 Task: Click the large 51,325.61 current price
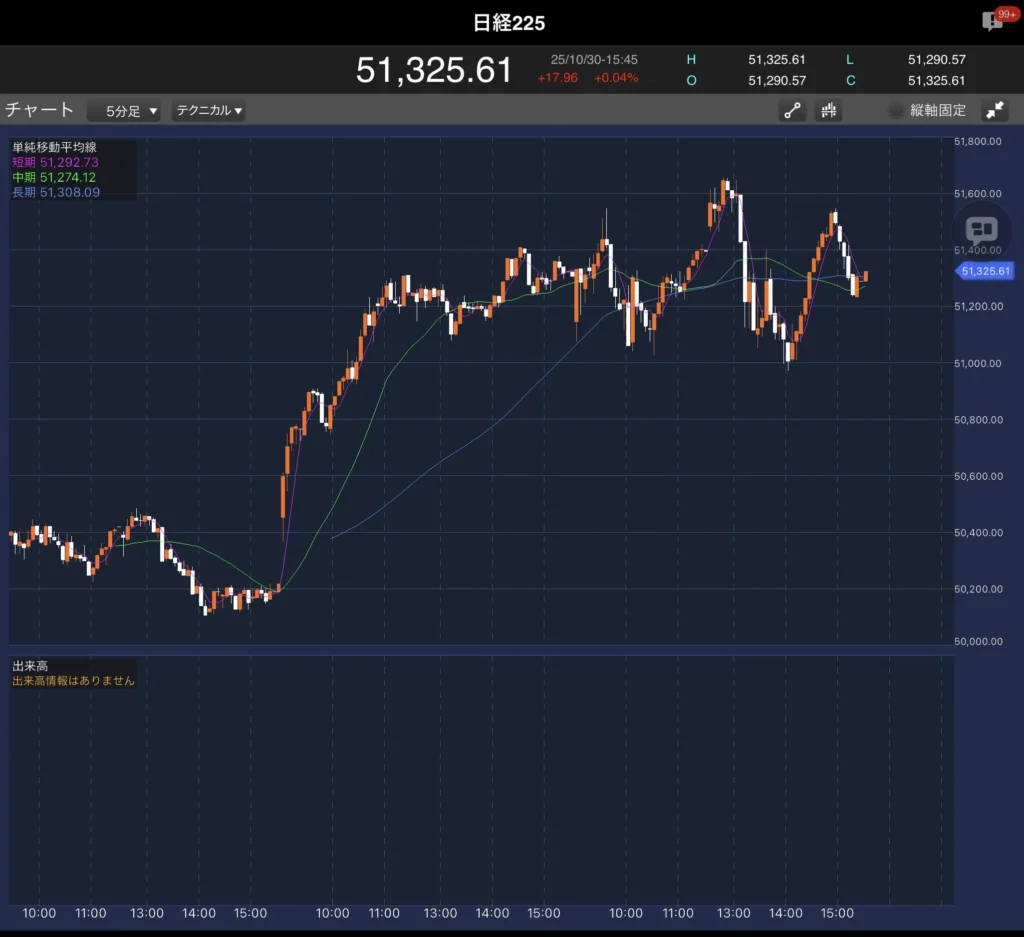[434, 70]
